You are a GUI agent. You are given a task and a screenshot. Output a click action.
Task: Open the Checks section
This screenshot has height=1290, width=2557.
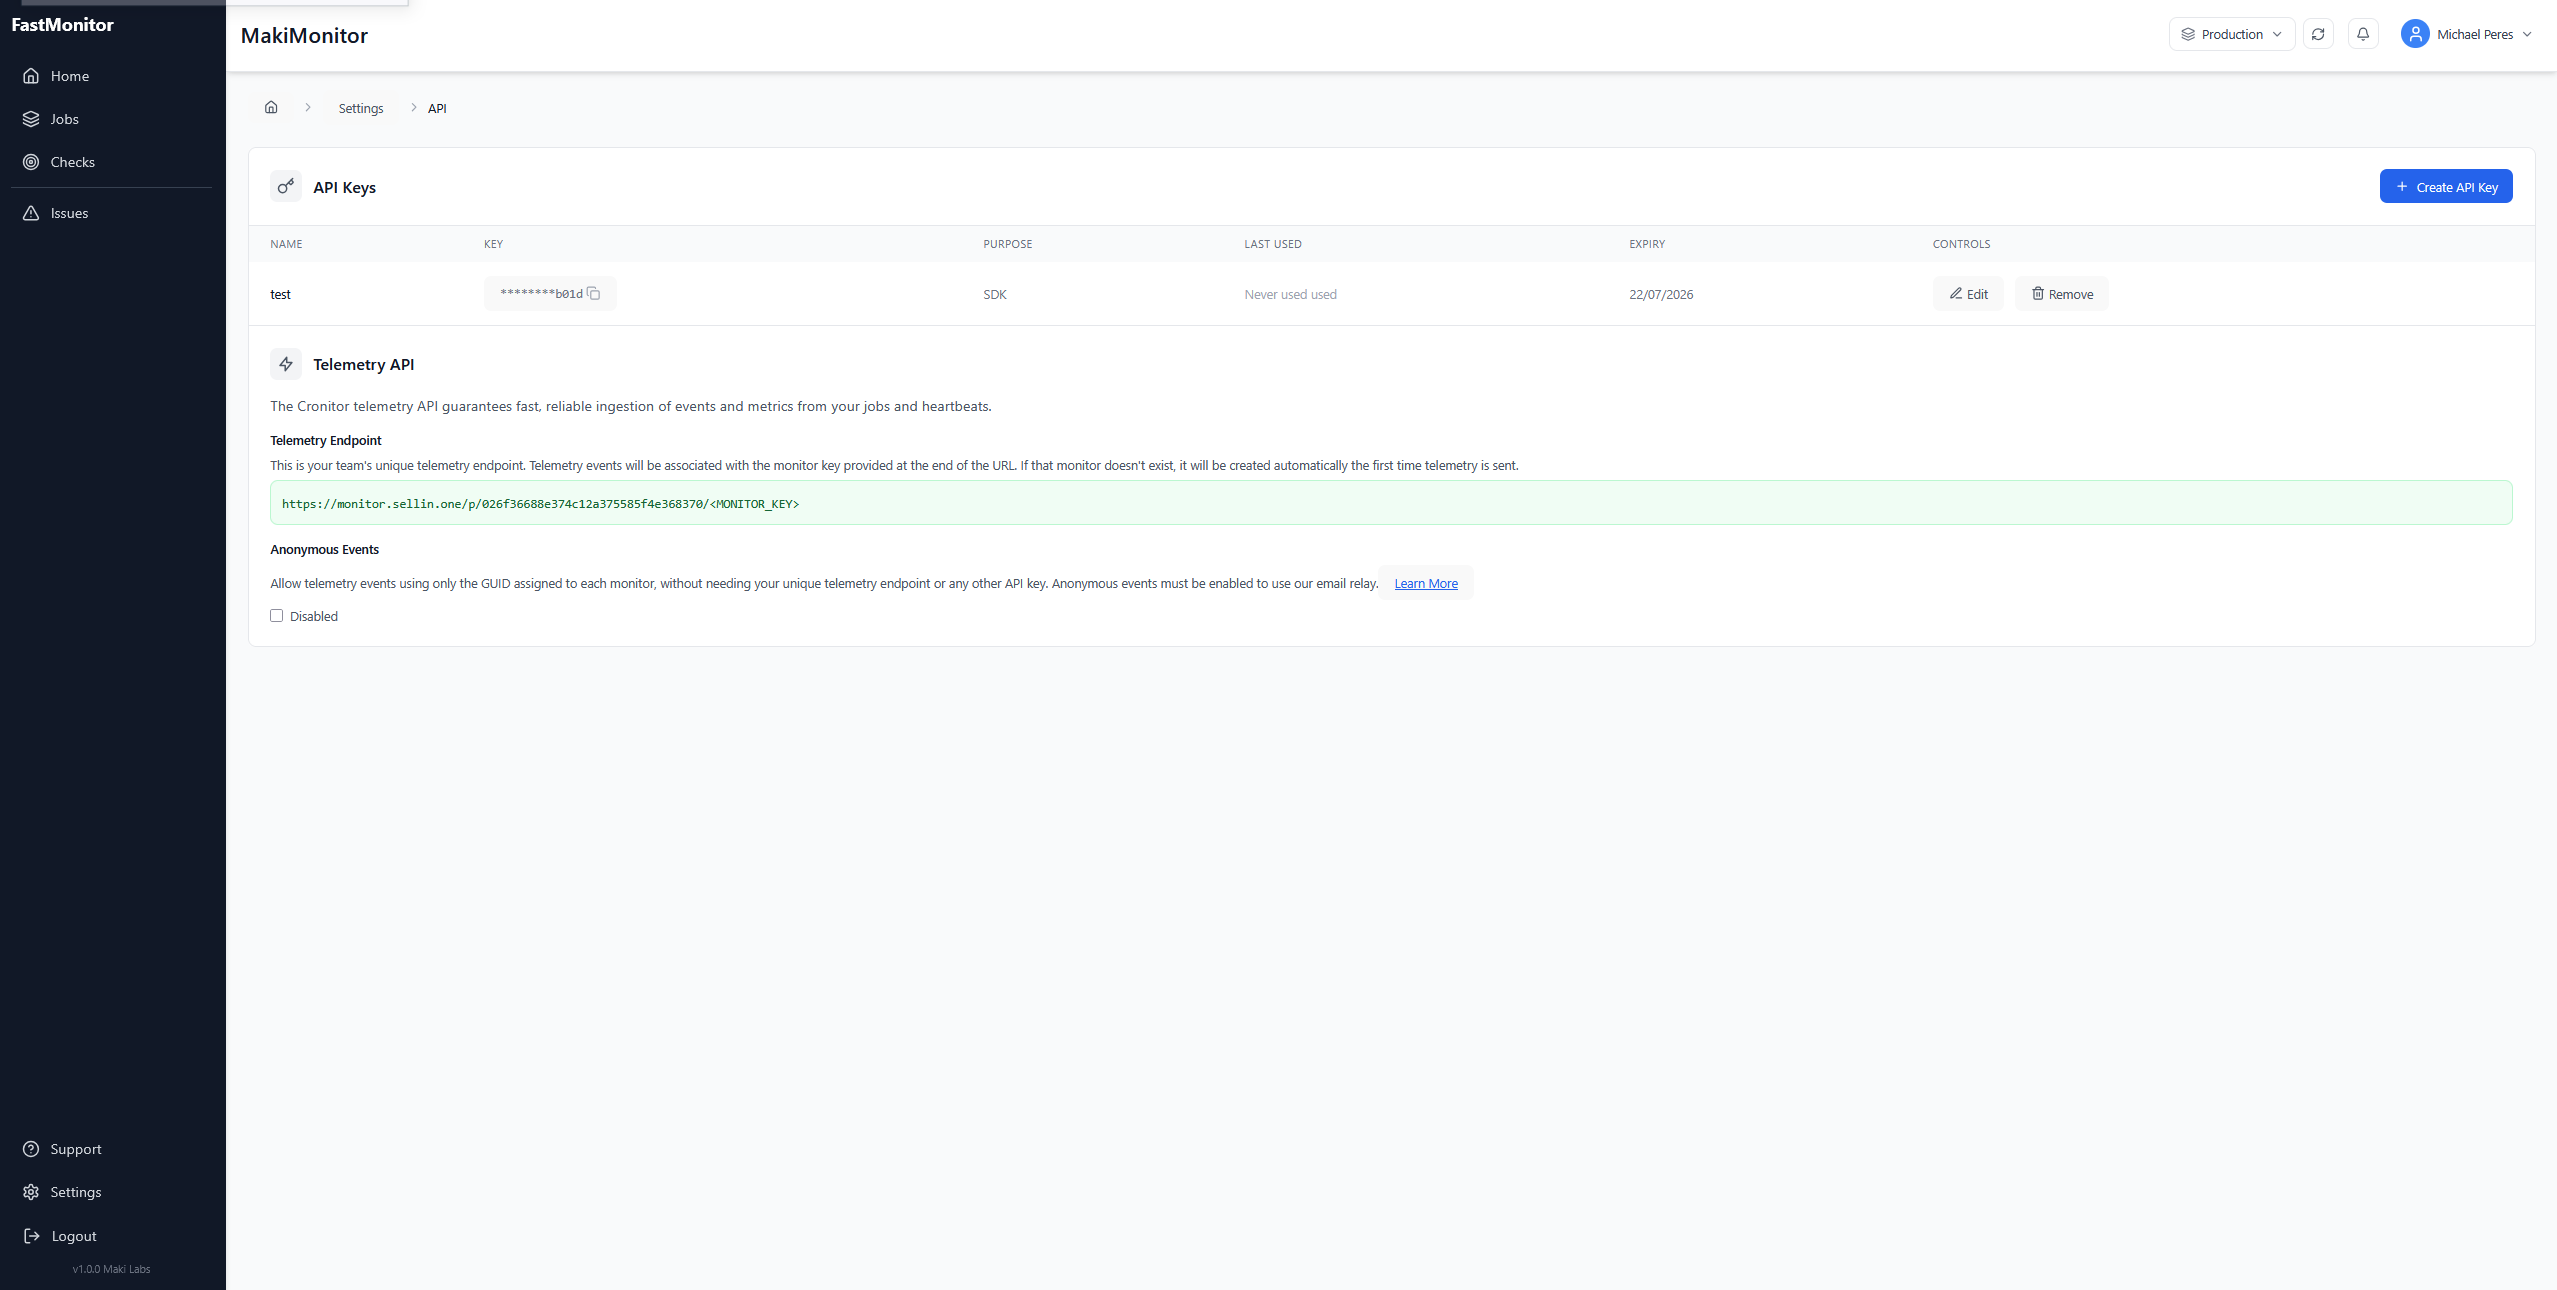[73, 161]
